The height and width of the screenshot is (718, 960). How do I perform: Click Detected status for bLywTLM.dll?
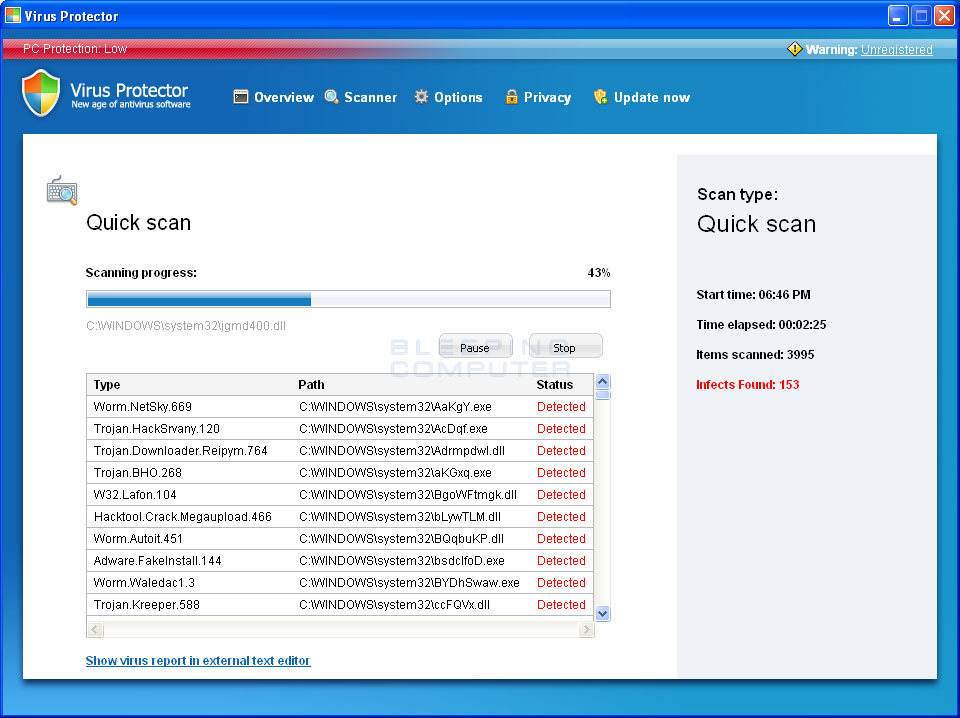(561, 517)
